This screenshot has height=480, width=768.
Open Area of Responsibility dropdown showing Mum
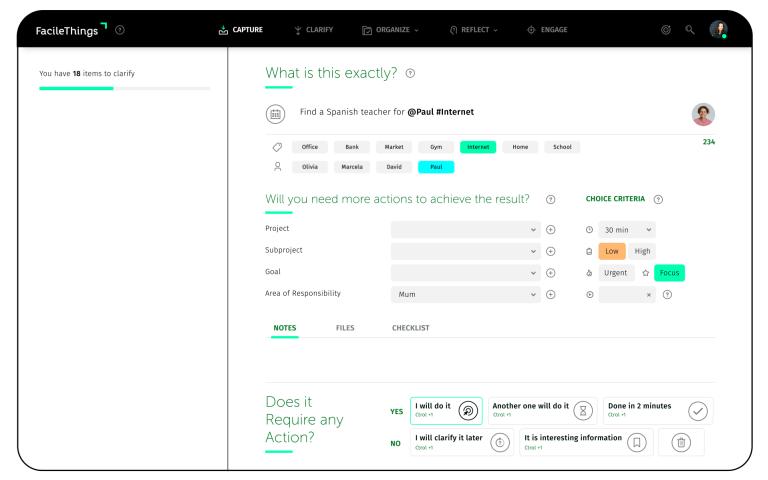[465, 295]
